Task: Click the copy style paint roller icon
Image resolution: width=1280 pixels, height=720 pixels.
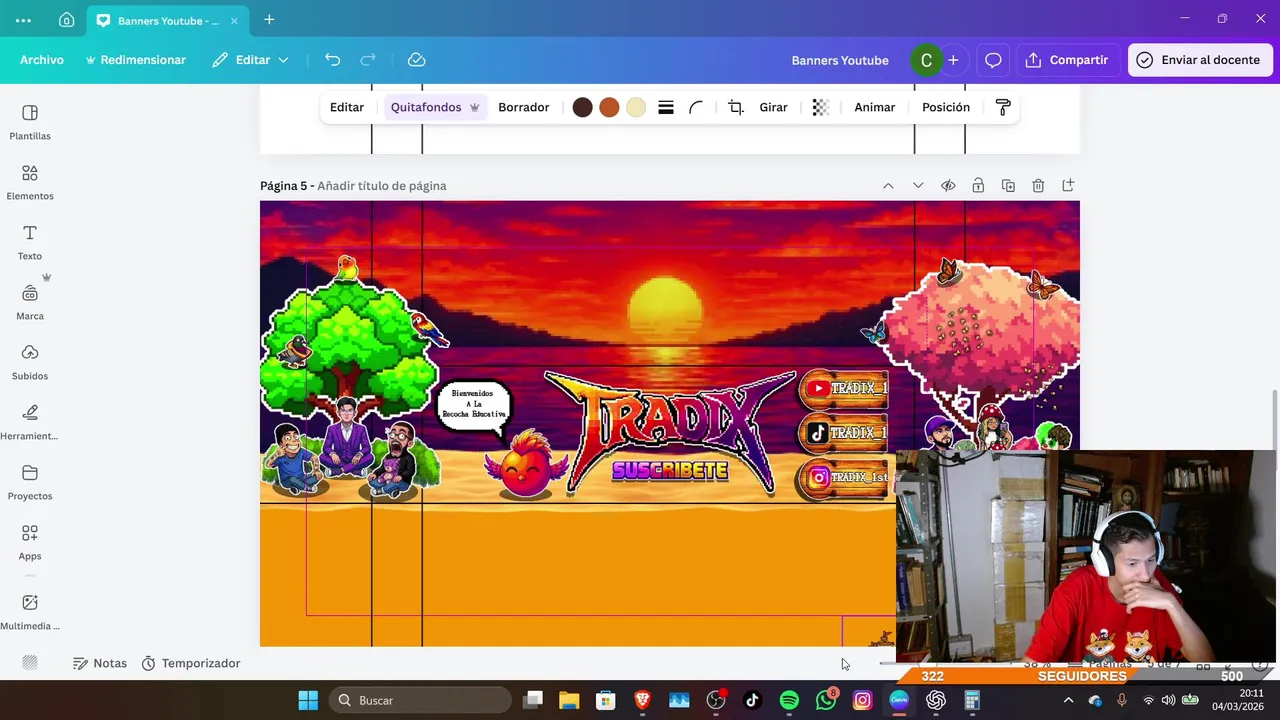Action: point(1003,107)
